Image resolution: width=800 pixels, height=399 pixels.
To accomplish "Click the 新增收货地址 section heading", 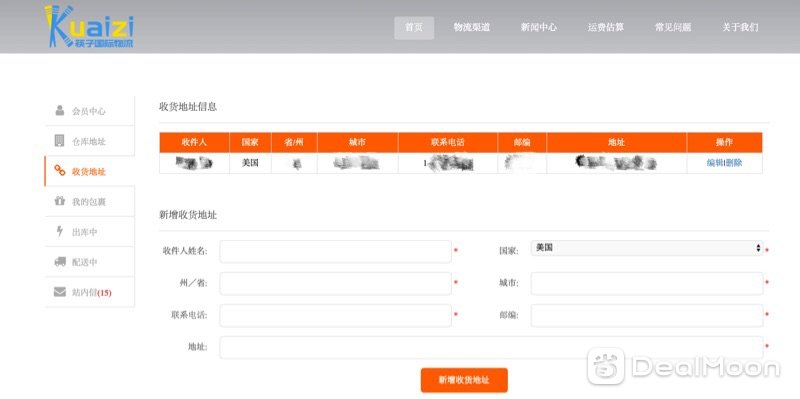I will pos(188,215).
